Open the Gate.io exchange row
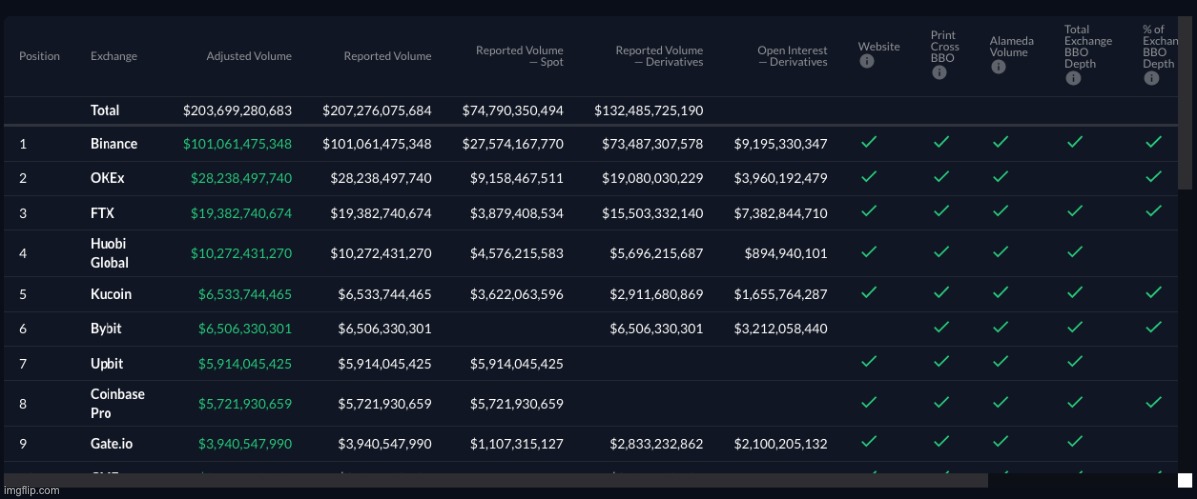 click(x=591, y=443)
